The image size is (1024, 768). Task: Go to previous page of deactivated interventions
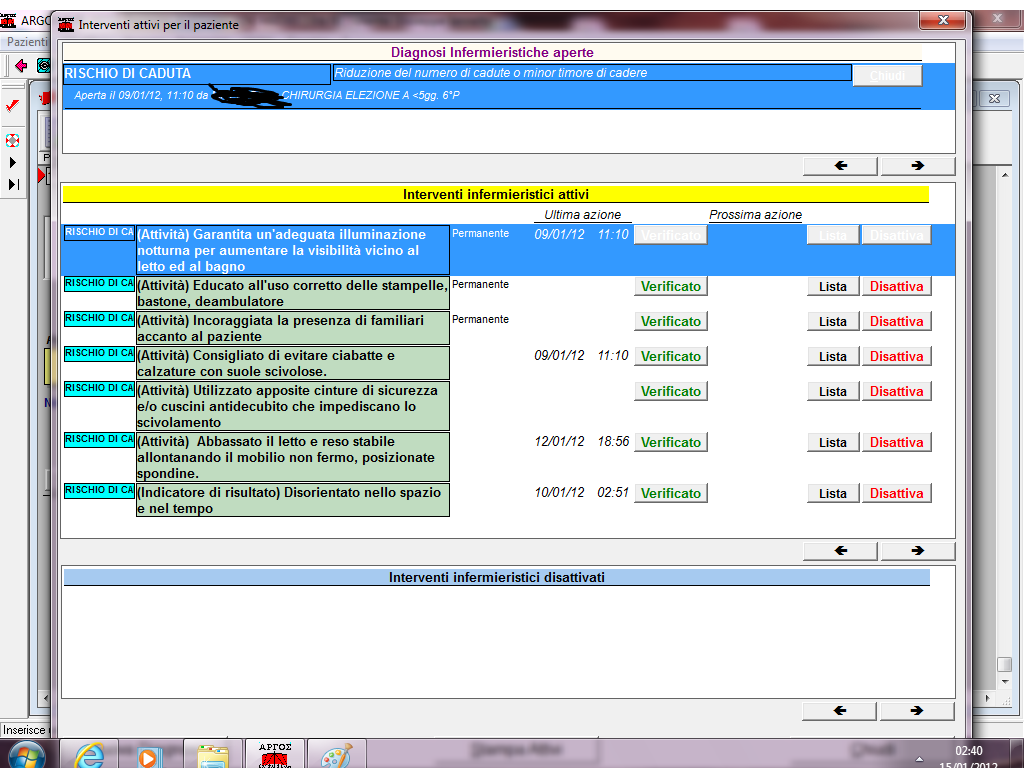(x=839, y=711)
